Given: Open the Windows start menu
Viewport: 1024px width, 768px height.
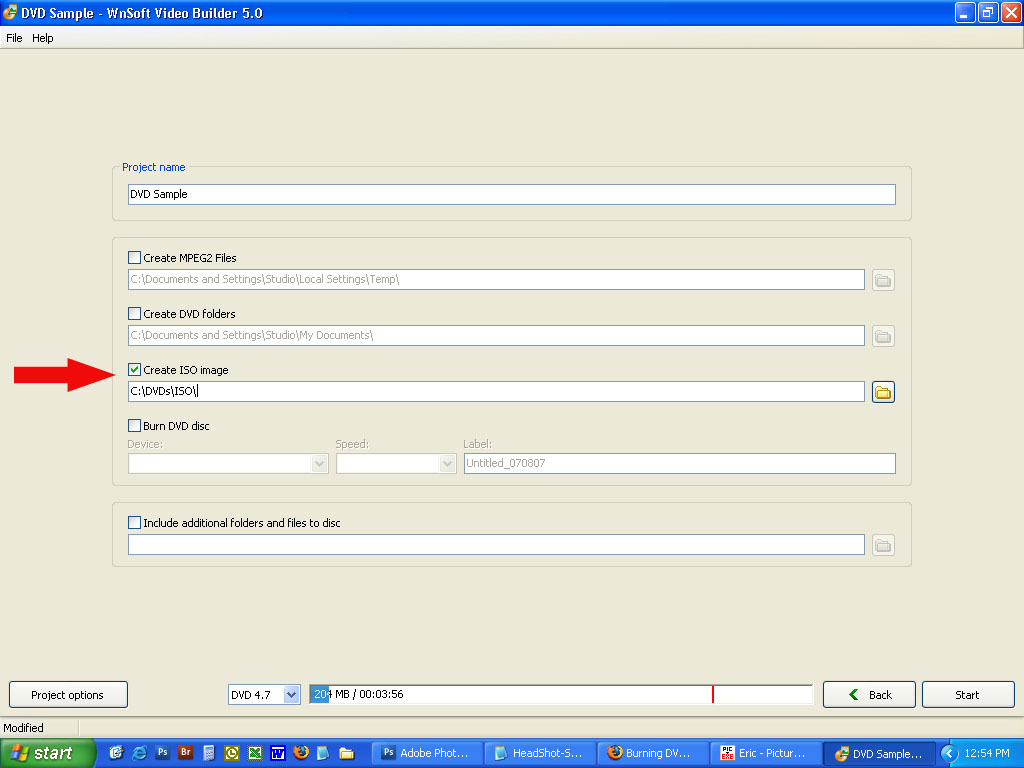Looking at the screenshot, I should tap(47, 753).
